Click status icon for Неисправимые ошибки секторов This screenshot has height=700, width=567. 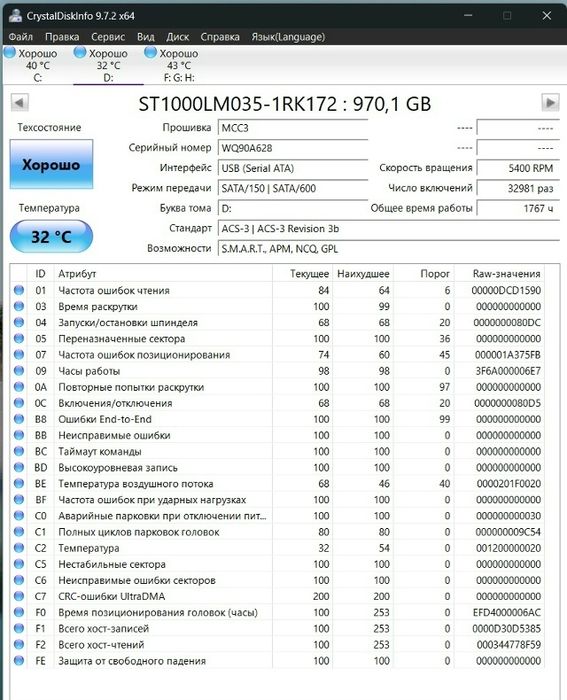(19, 580)
